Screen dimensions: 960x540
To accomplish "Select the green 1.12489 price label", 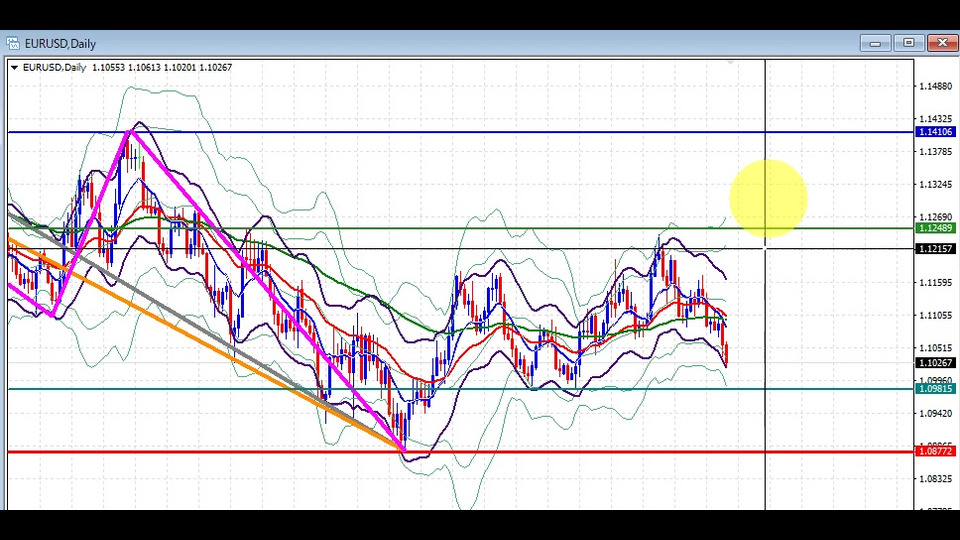I will (x=935, y=228).
